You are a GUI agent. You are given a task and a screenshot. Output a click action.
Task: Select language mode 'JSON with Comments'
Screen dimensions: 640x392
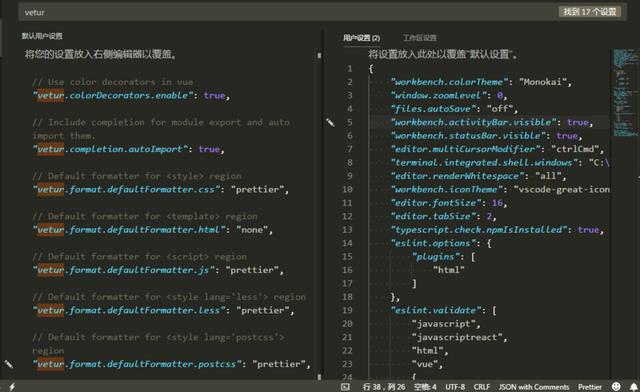point(533,387)
